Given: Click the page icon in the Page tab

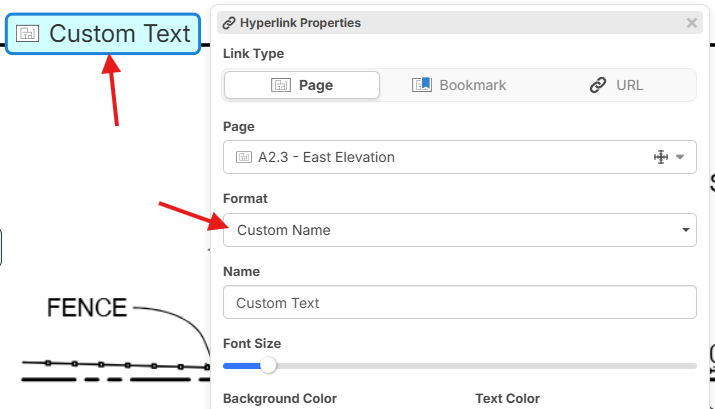Looking at the screenshot, I should coord(281,85).
